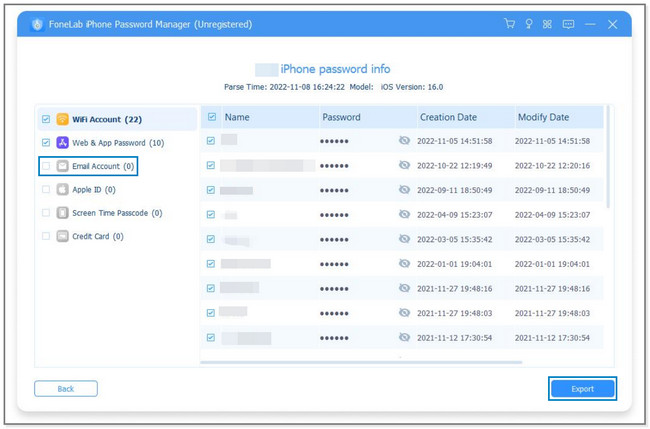Image resolution: width=650 pixels, height=429 pixels.
Task: Click the orange WiFi Account icon
Action: click(x=62, y=119)
